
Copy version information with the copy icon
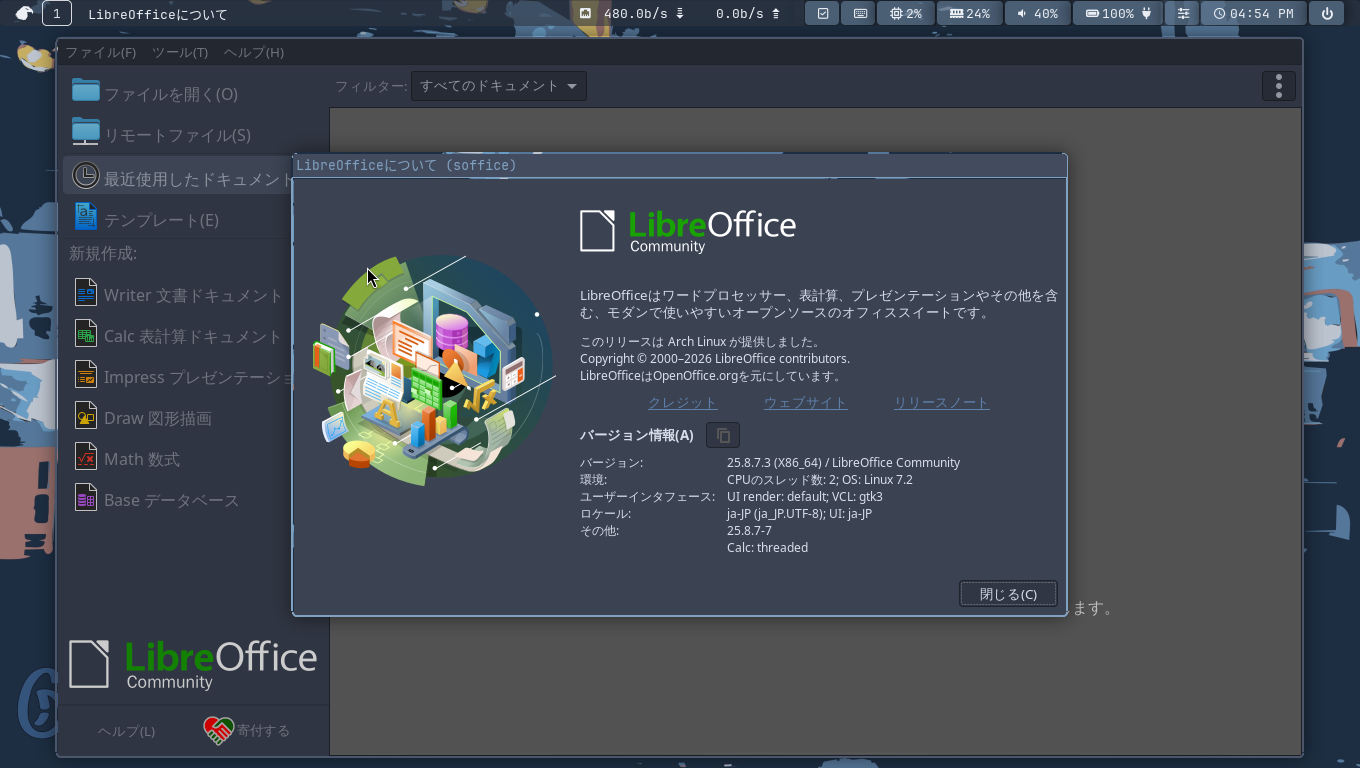pos(723,435)
